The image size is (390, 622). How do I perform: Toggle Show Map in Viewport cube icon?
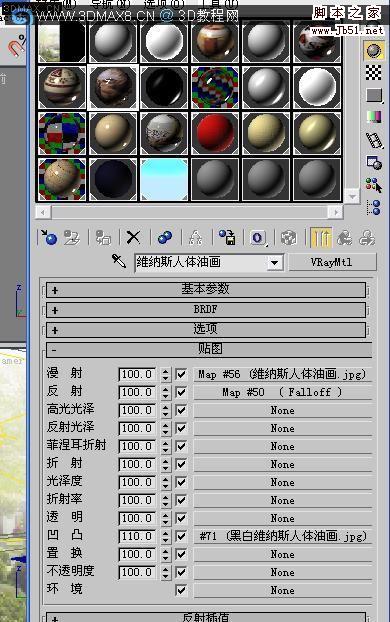click(288, 238)
